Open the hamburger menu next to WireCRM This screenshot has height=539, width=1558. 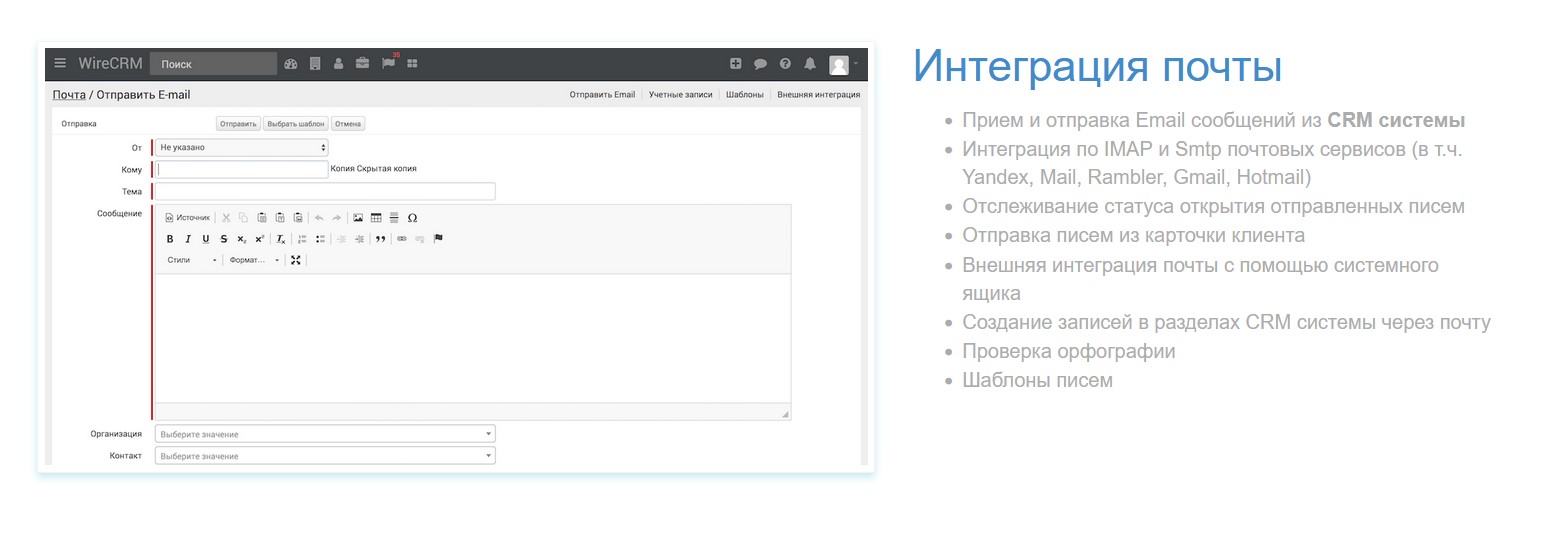coord(60,63)
